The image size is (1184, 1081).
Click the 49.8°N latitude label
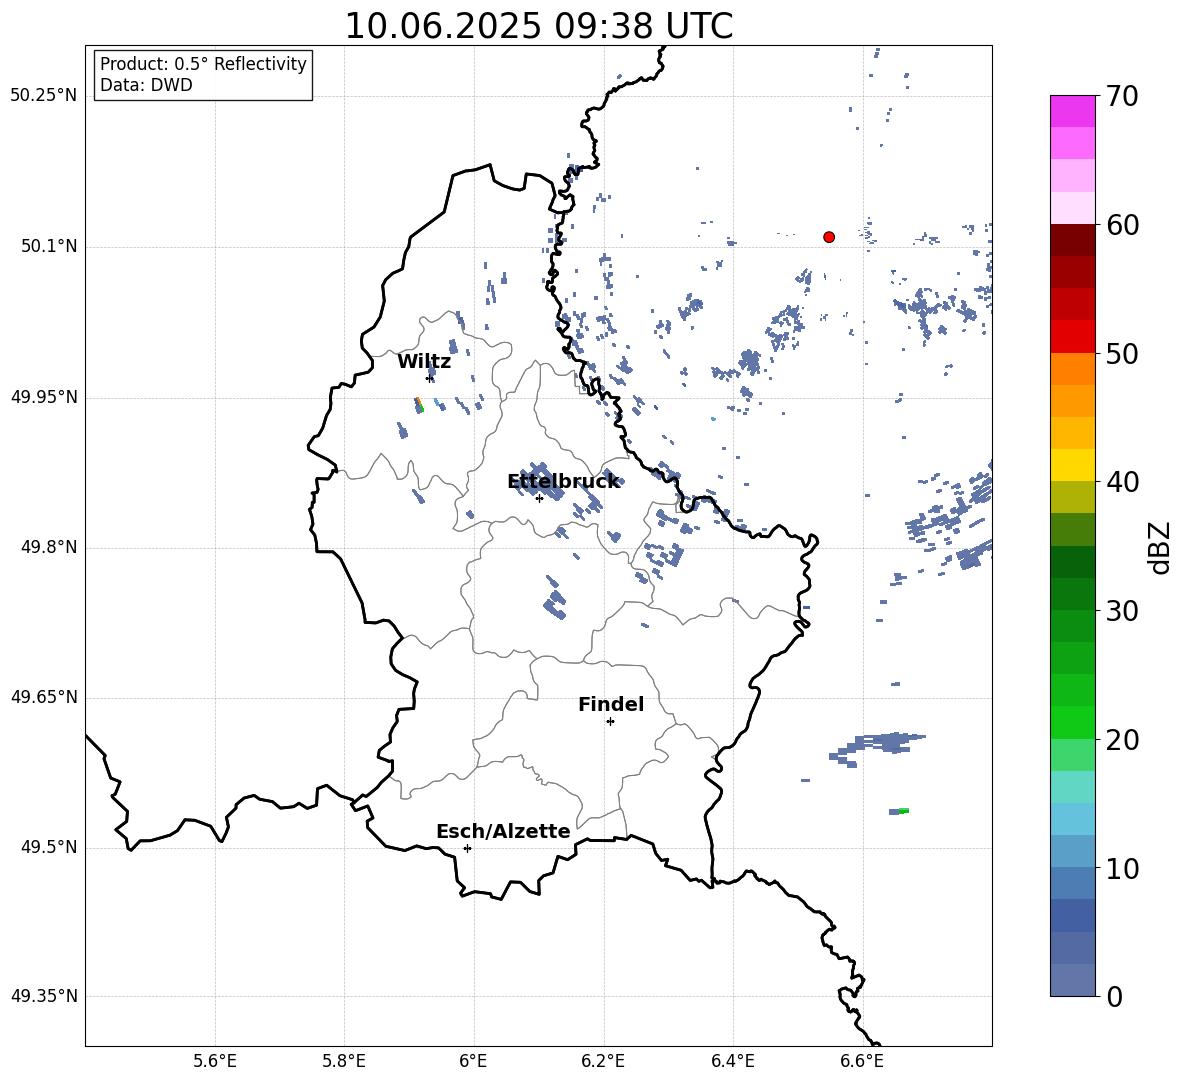50,547
